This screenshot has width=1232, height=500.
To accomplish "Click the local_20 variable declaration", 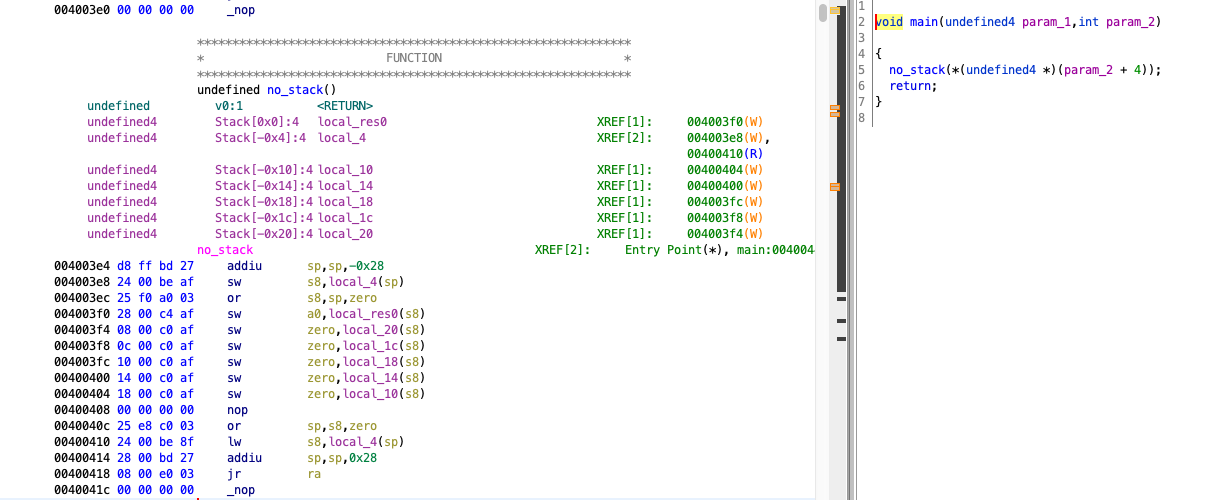I will pos(345,234).
